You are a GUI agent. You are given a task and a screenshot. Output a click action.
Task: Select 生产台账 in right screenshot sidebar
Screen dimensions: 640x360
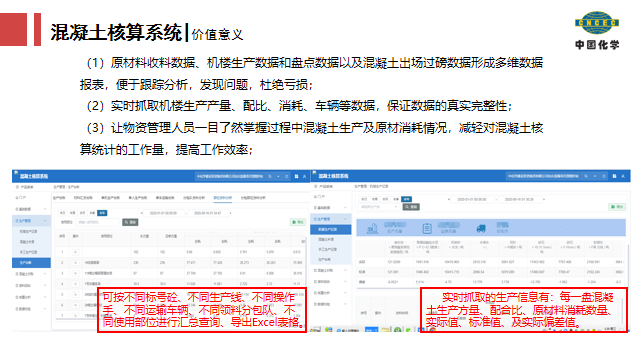324,260
